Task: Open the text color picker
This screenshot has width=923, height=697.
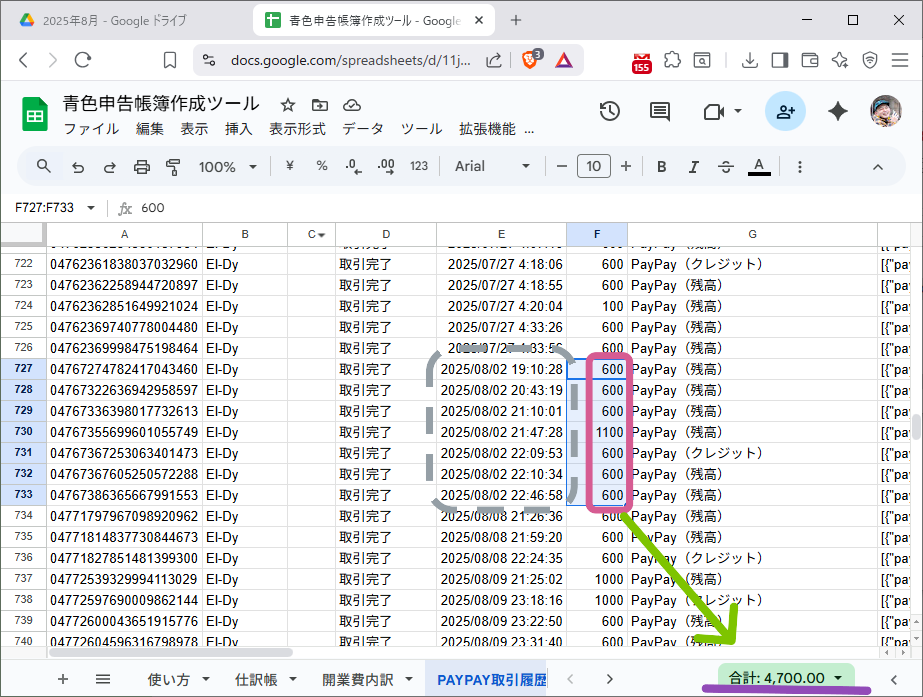Action: click(x=759, y=167)
